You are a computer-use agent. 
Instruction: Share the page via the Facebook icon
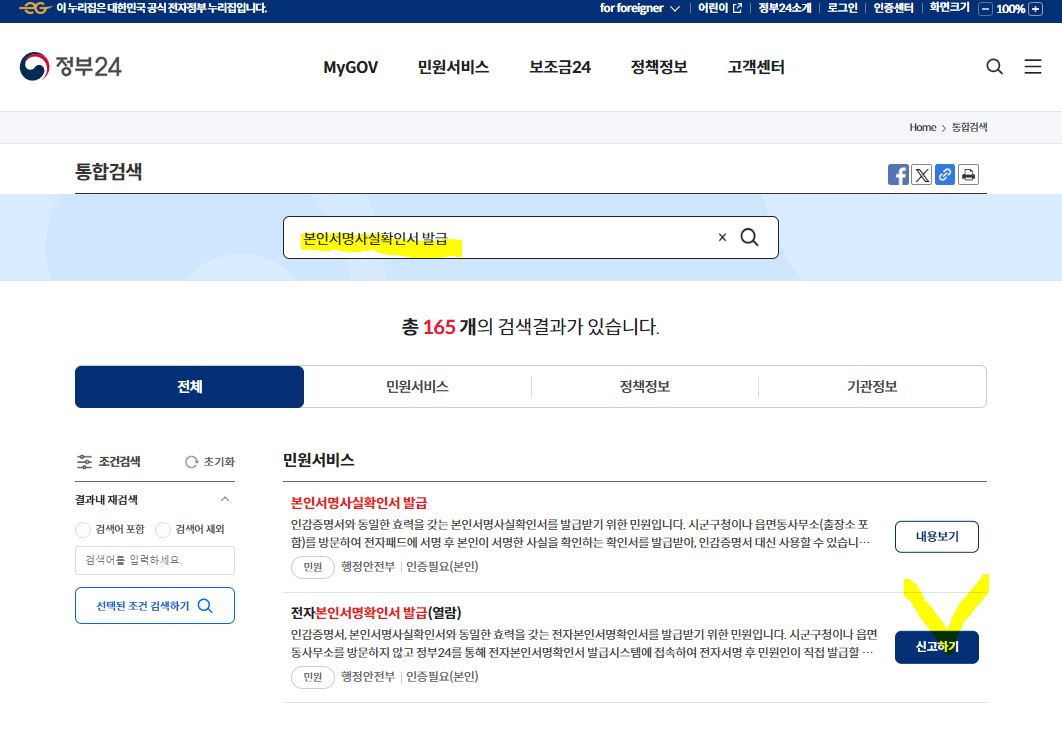(898, 174)
